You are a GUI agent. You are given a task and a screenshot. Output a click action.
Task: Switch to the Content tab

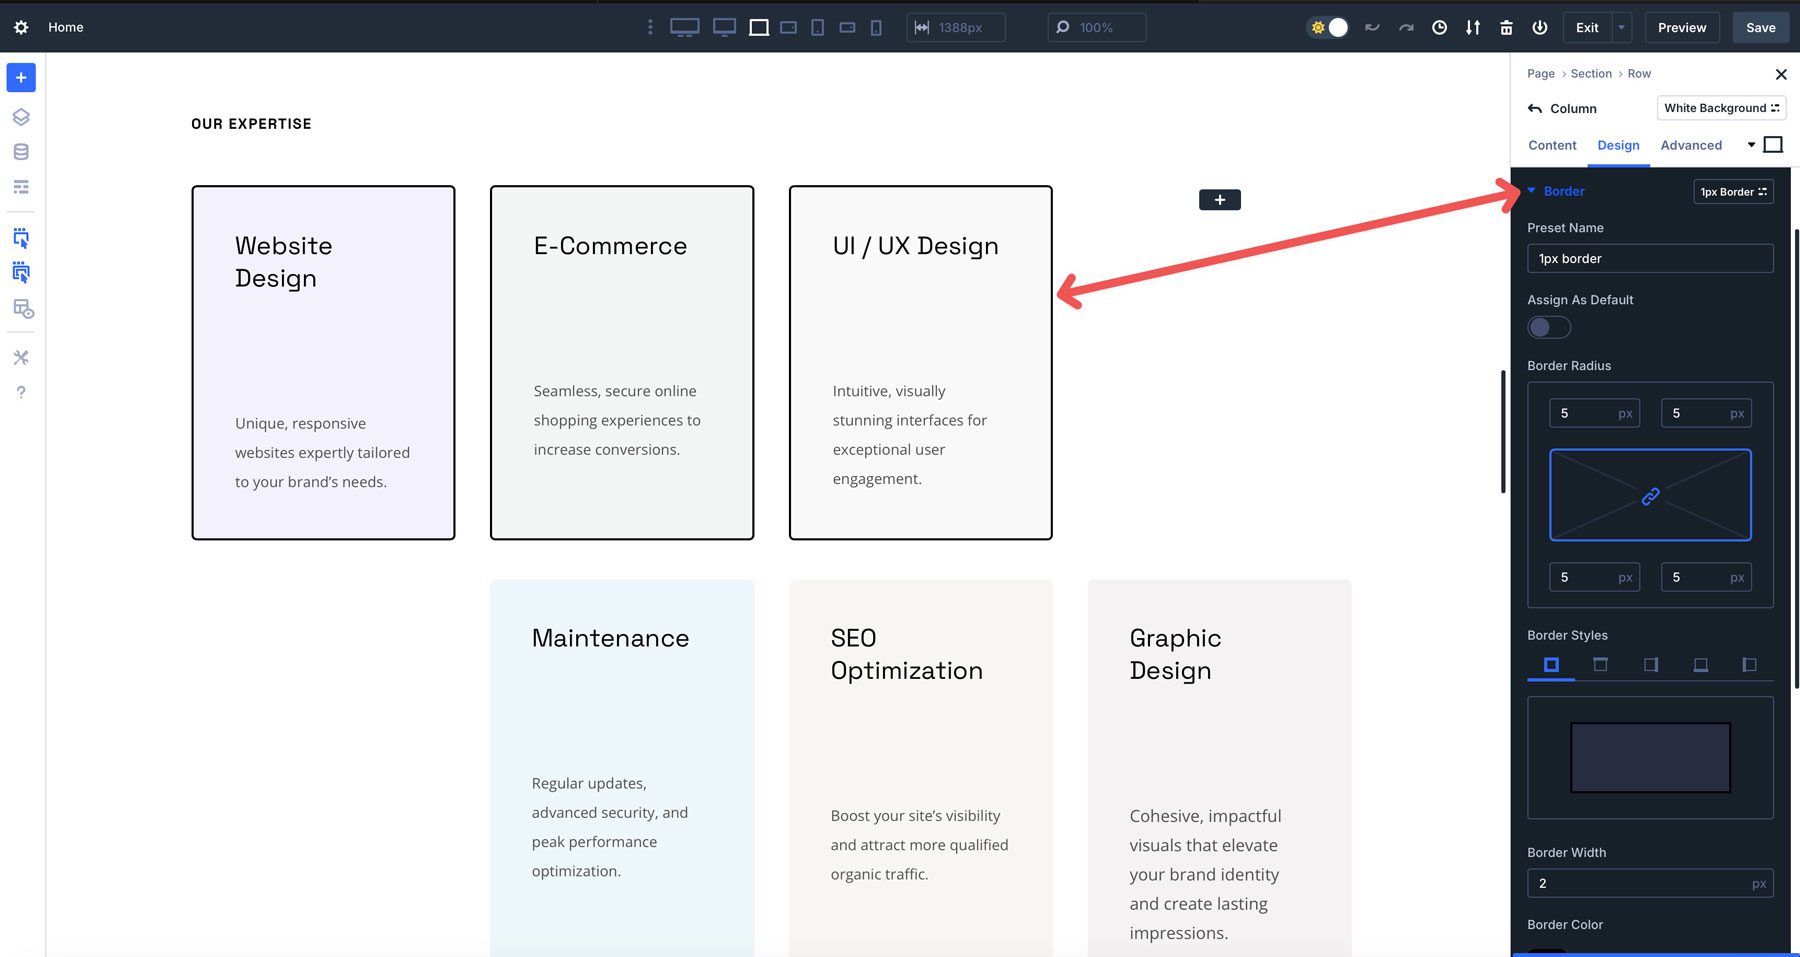coord(1551,145)
